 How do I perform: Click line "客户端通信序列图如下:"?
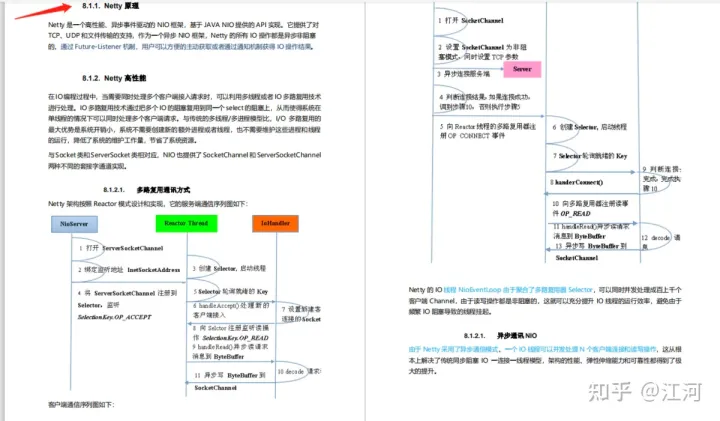point(81,404)
